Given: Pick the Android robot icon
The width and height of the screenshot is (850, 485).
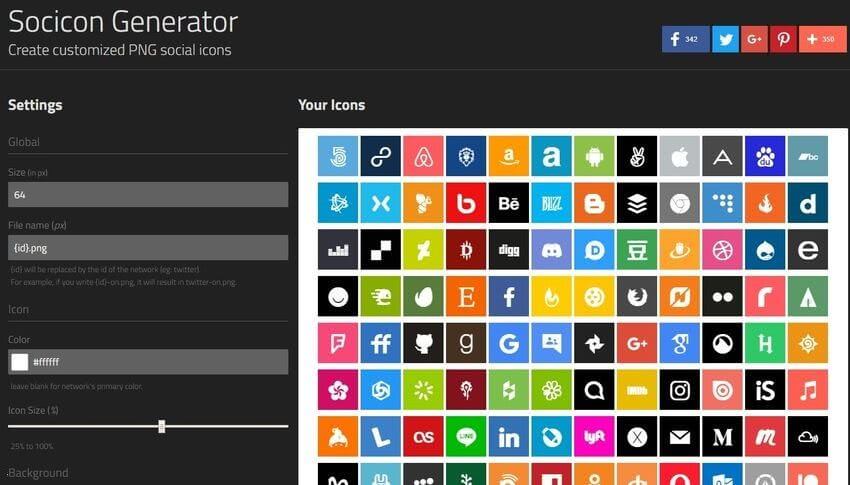Looking at the screenshot, I should click(x=594, y=156).
